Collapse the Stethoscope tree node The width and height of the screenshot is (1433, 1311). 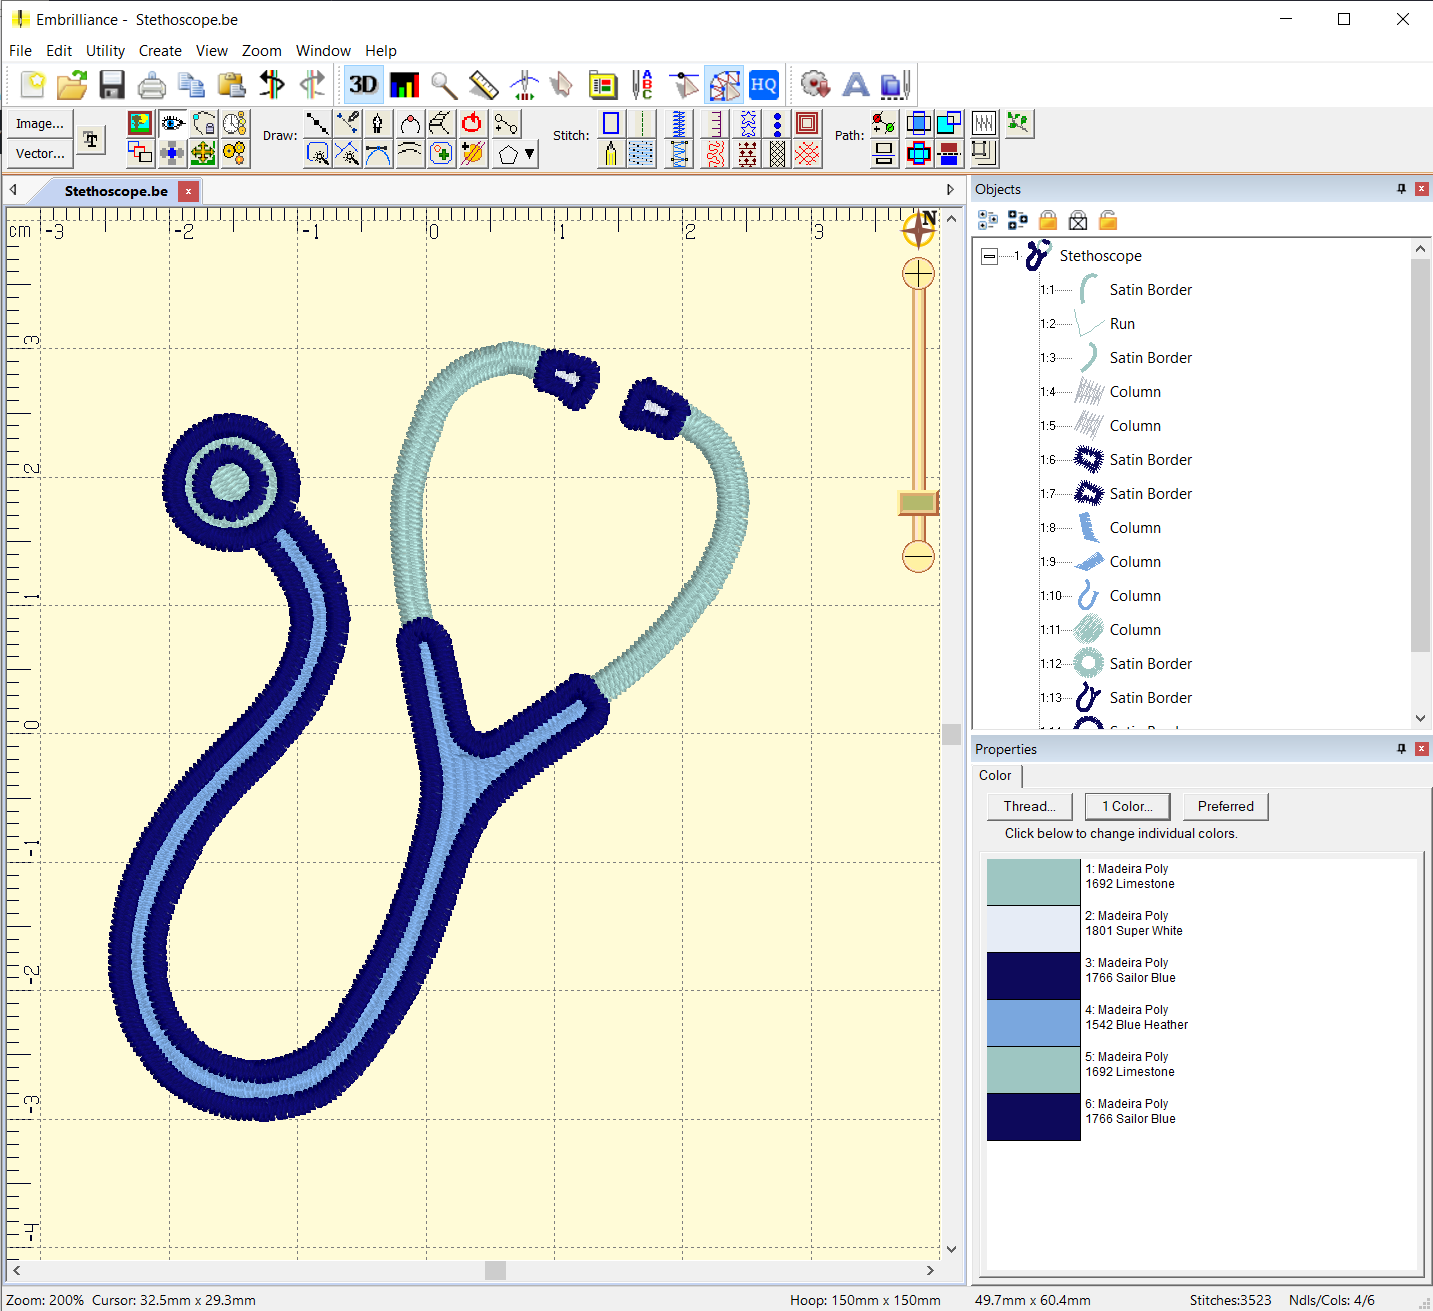coord(989,256)
